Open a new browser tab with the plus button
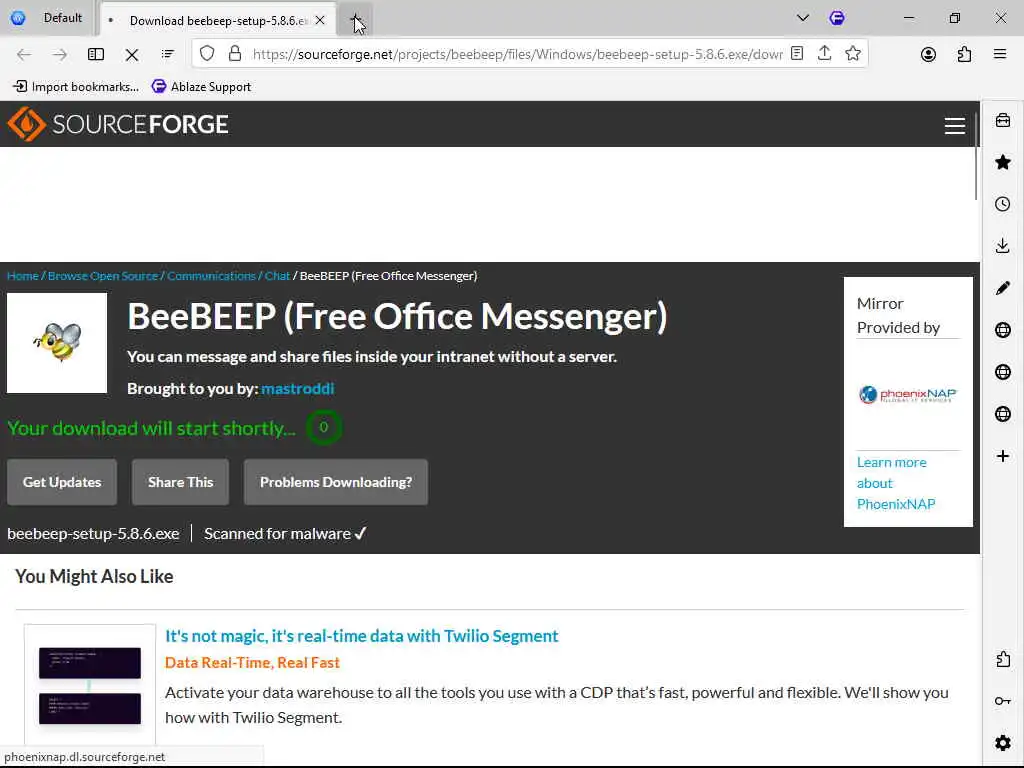This screenshot has height=768, width=1024. coord(355,20)
